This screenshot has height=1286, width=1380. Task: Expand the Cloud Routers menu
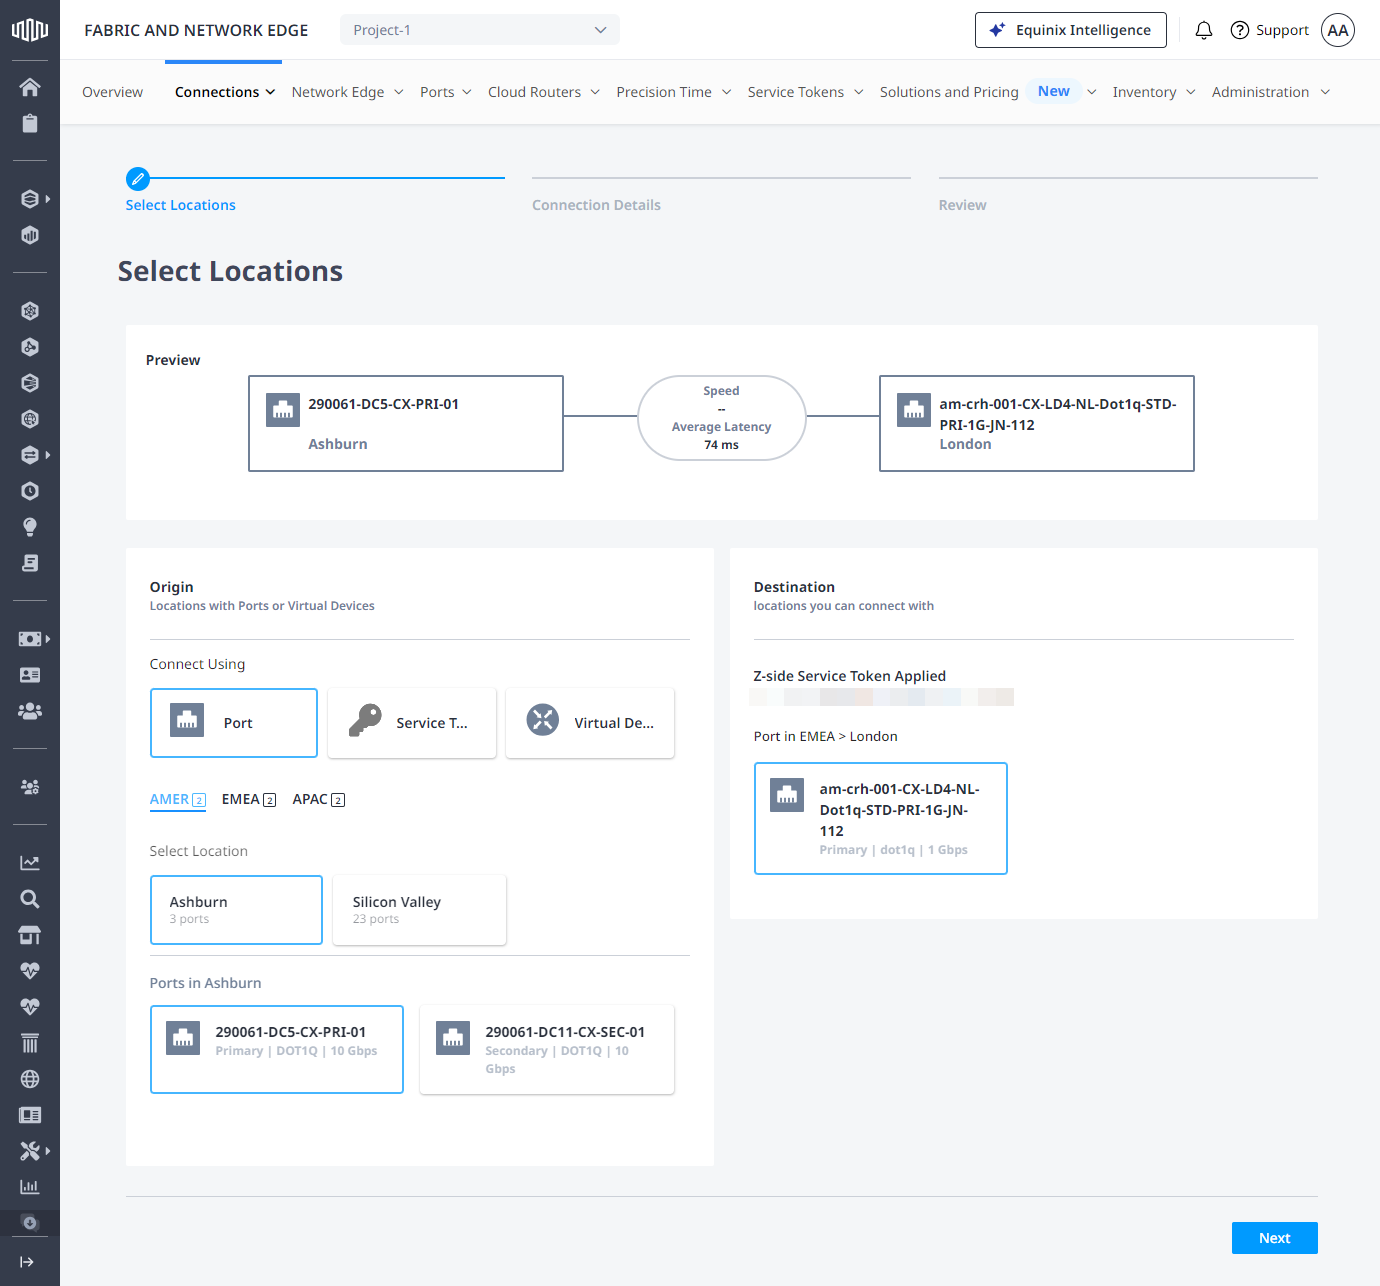tap(544, 92)
